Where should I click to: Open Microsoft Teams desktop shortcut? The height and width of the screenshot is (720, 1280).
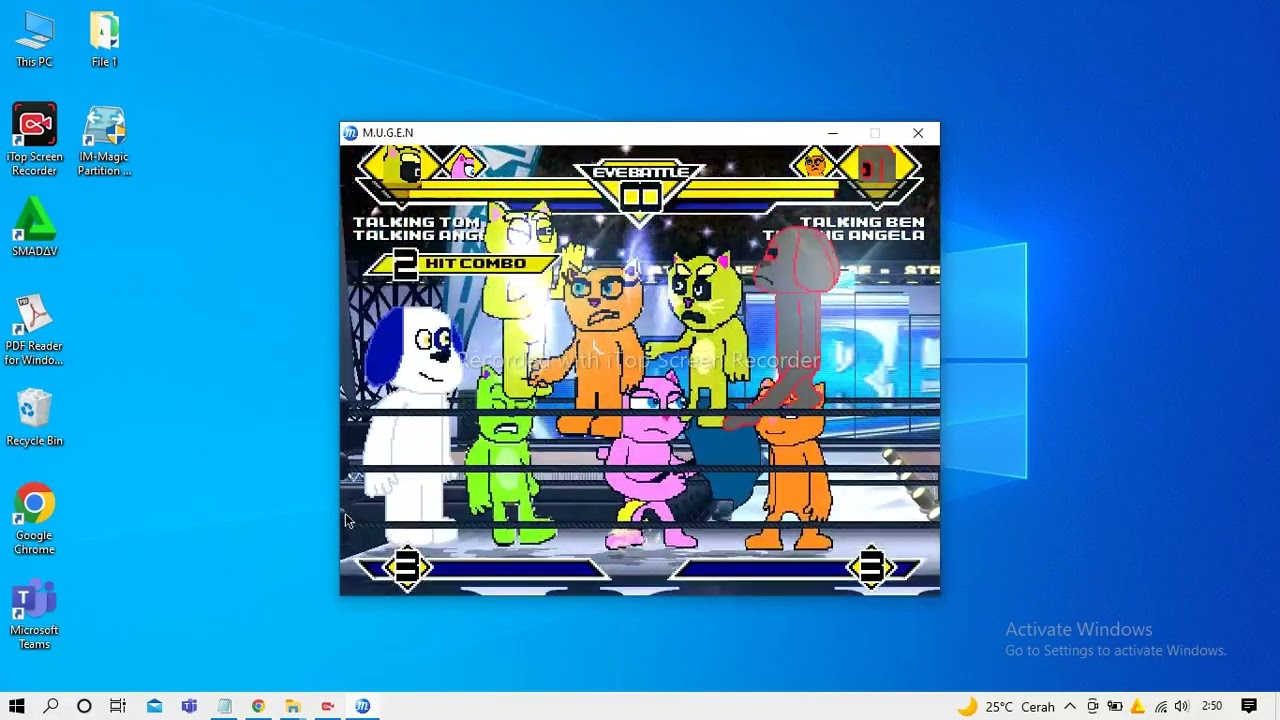(34, 616)
